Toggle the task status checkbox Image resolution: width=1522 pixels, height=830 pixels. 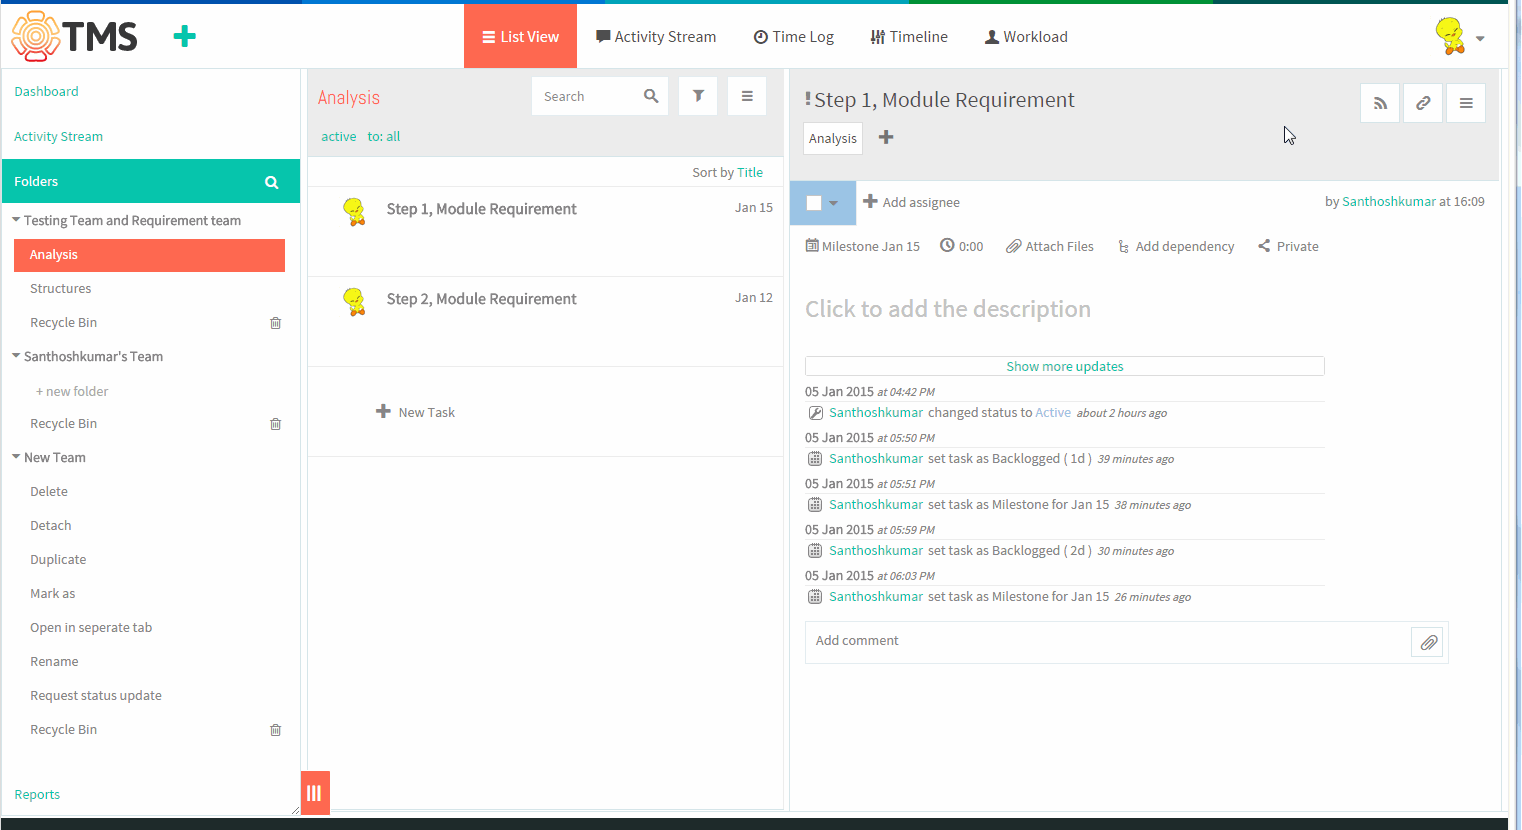(x=814, y=203)
